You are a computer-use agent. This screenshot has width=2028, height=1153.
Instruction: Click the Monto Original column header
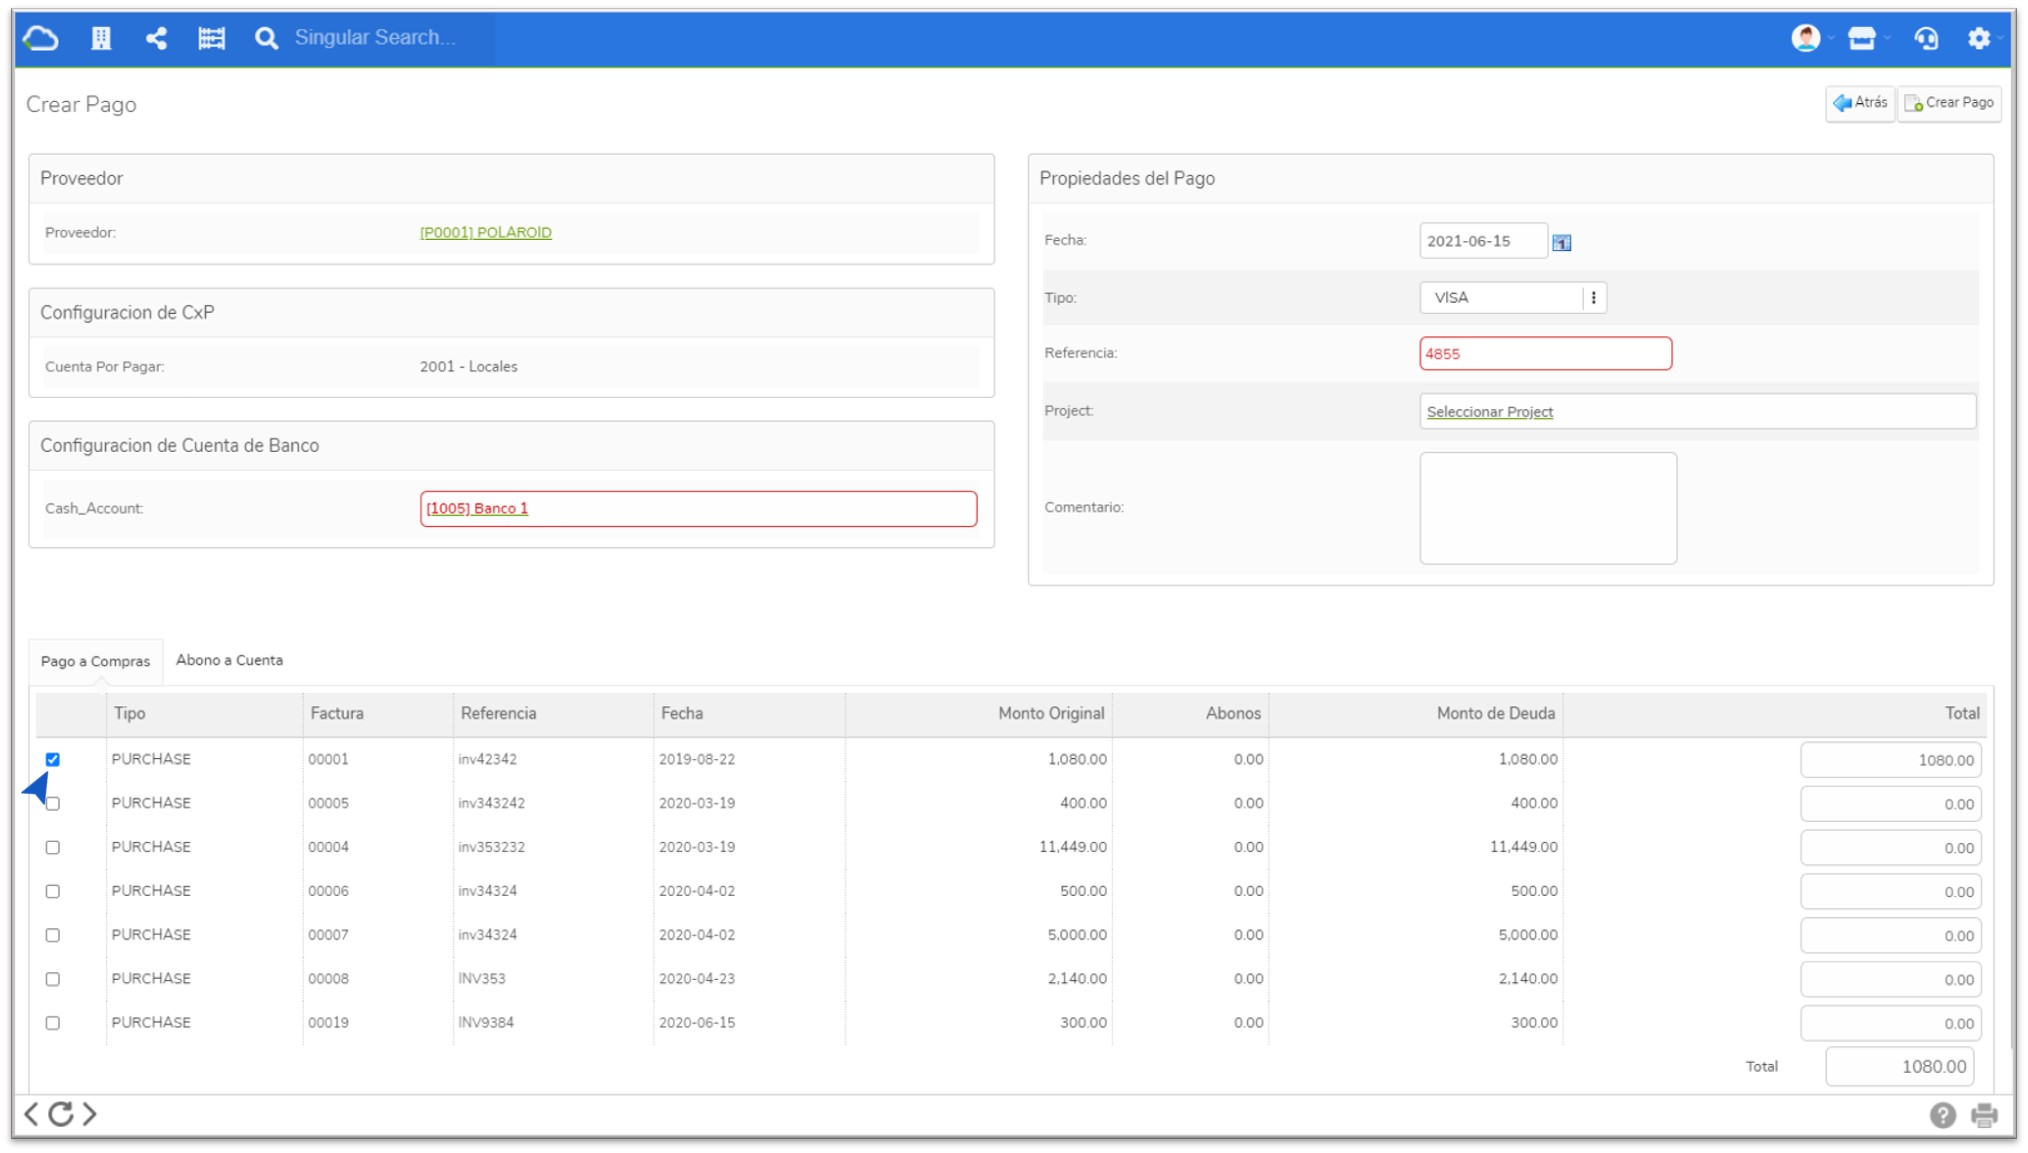coord(1051,714)
